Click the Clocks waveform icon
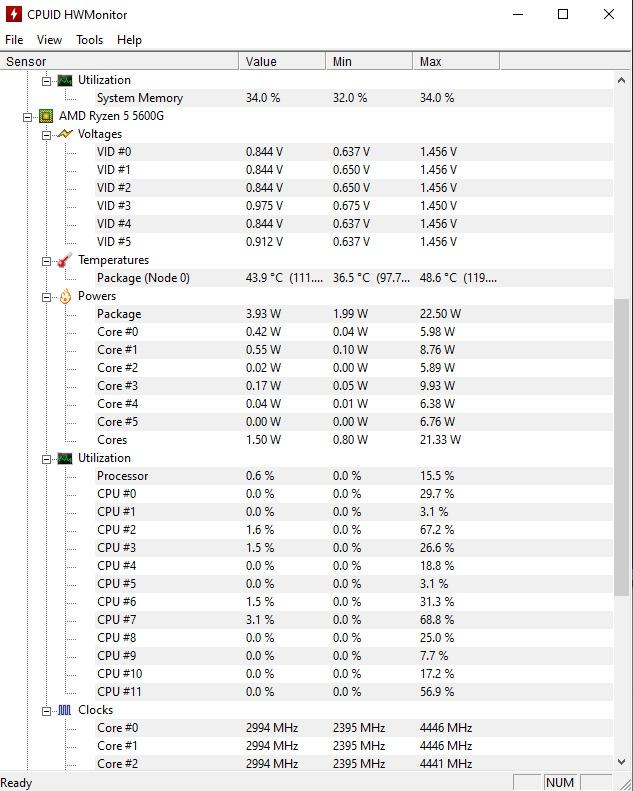The width and height of the screenshot is (633, 791). click(65, 710)
